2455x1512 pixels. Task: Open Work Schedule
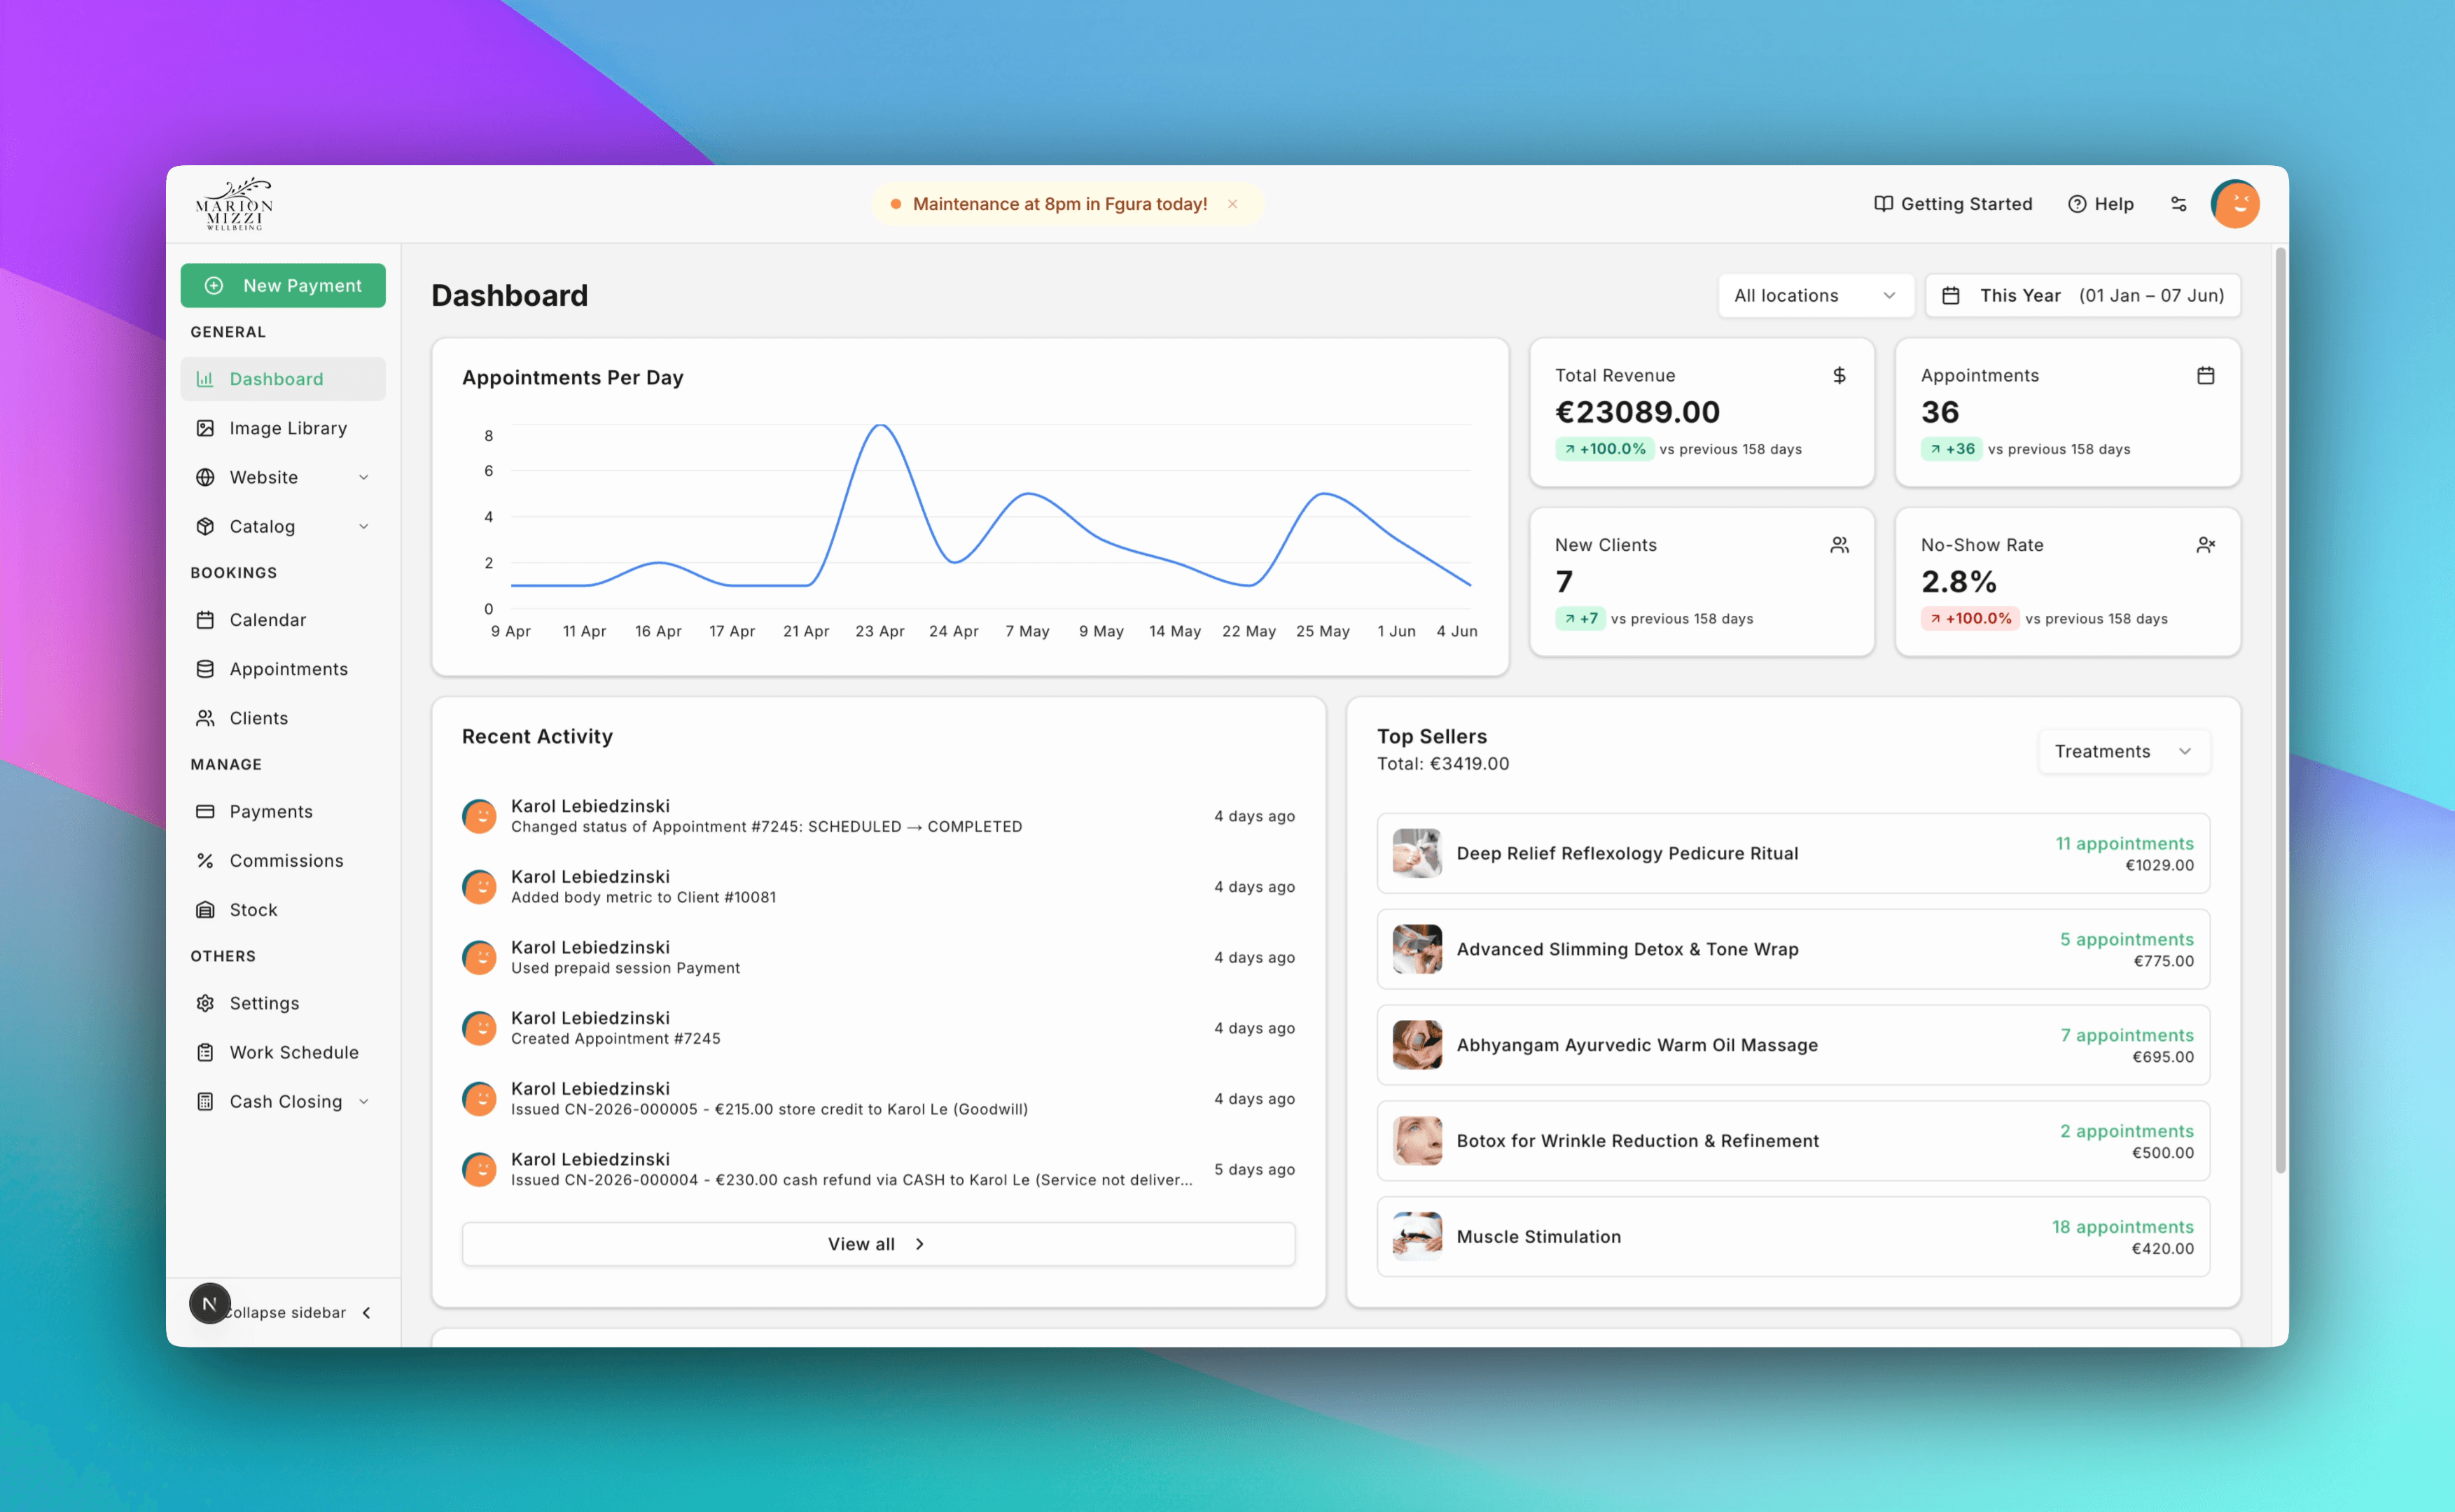click(x=283, y=1052)
